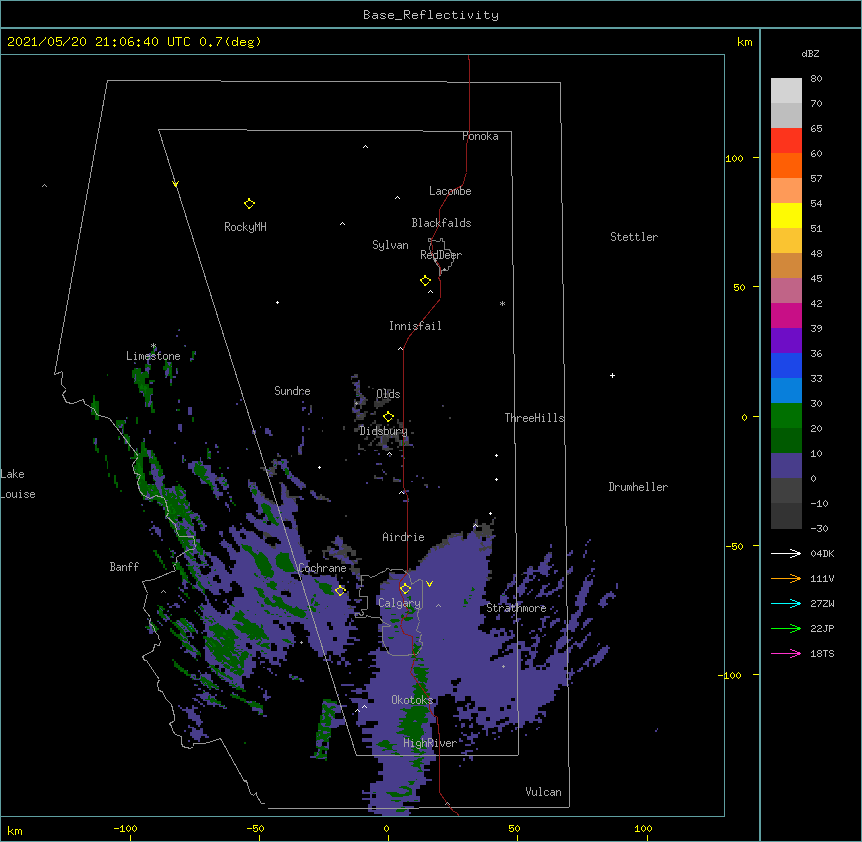Select the dark green 20 dBZ legend swatch
Viewport: 862px width, 842px height.
click(x=786, y=441)
